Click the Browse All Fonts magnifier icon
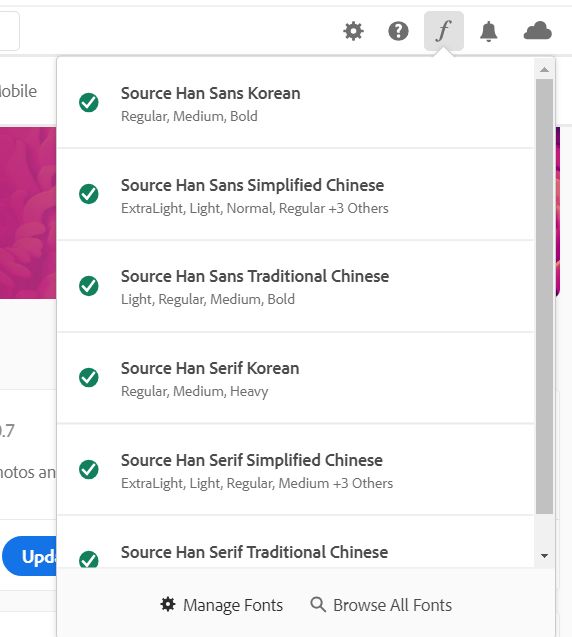 point(318,604)
